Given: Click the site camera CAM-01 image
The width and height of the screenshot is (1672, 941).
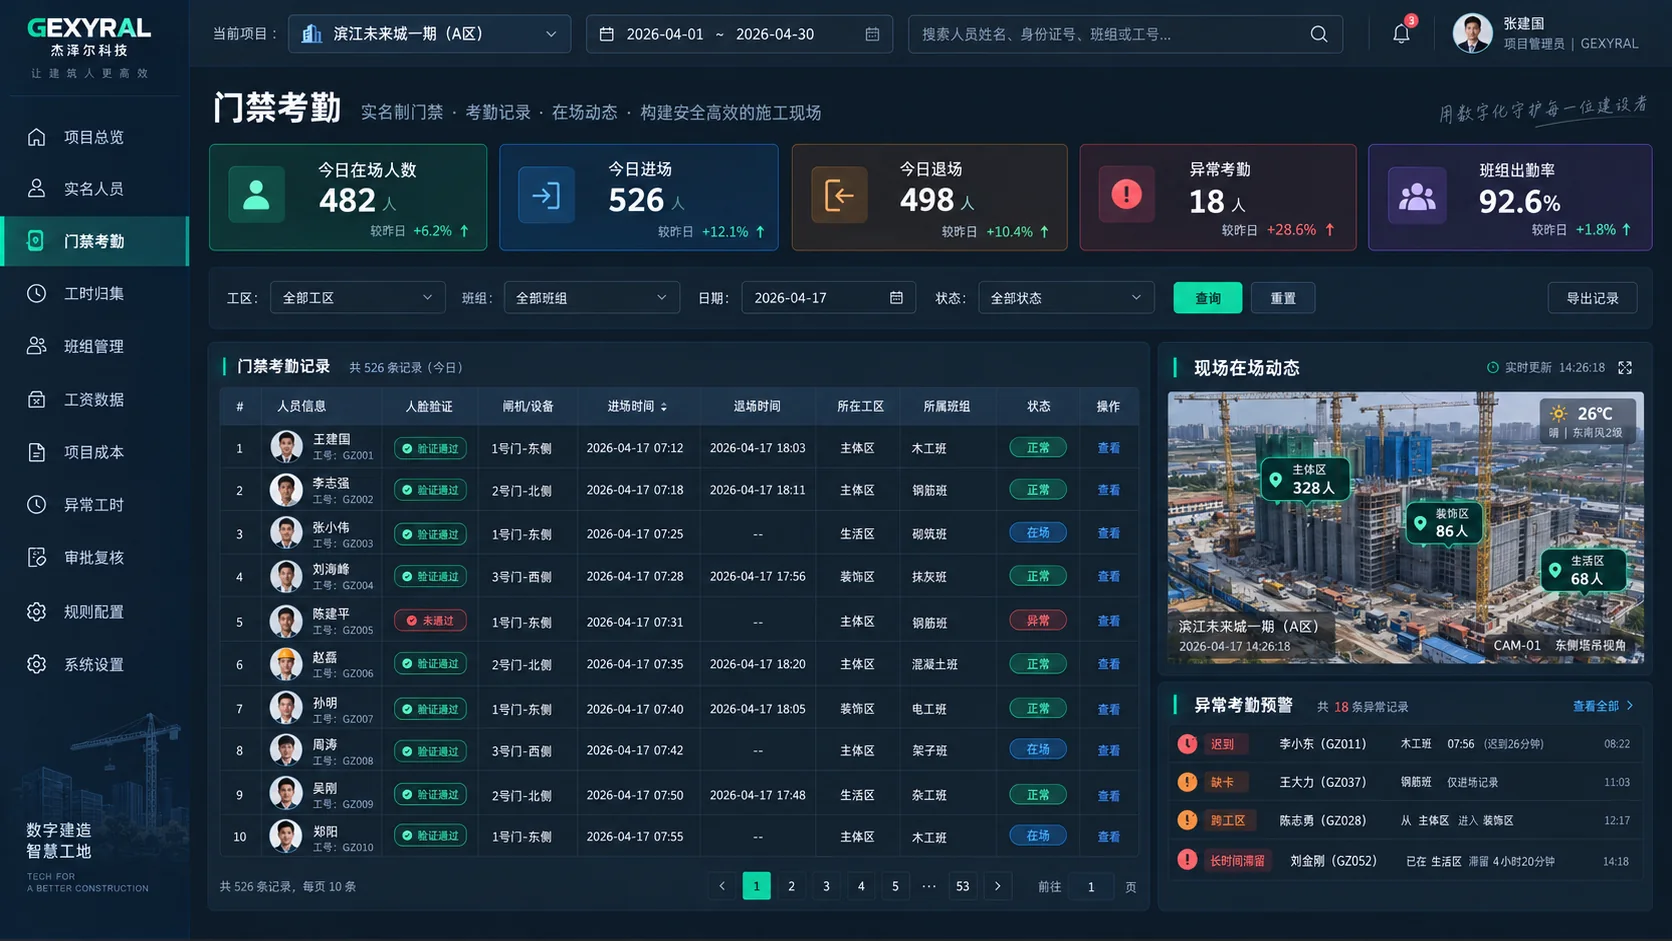Looking at the screenshot, I should click(1405, 528).
